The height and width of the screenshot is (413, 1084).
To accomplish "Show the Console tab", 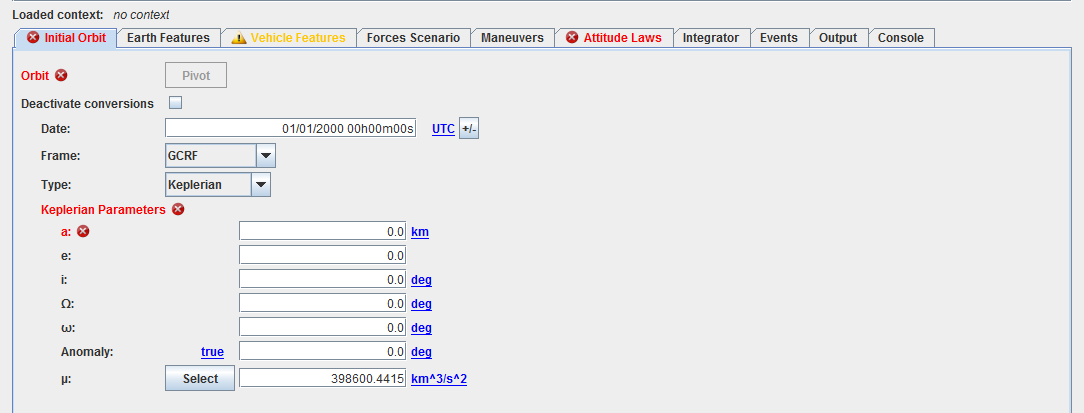I will pyautogui.click(x=900, y=38).
